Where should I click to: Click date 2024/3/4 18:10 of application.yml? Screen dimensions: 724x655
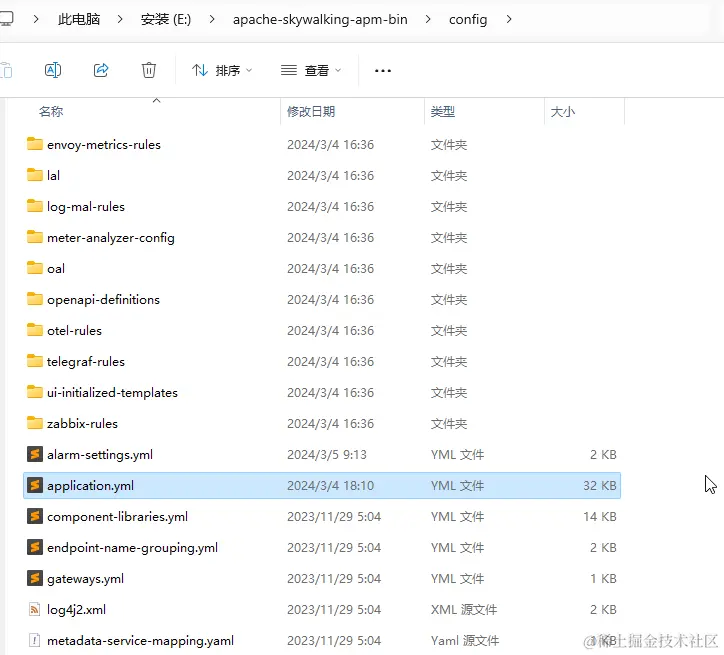(330, 486)
